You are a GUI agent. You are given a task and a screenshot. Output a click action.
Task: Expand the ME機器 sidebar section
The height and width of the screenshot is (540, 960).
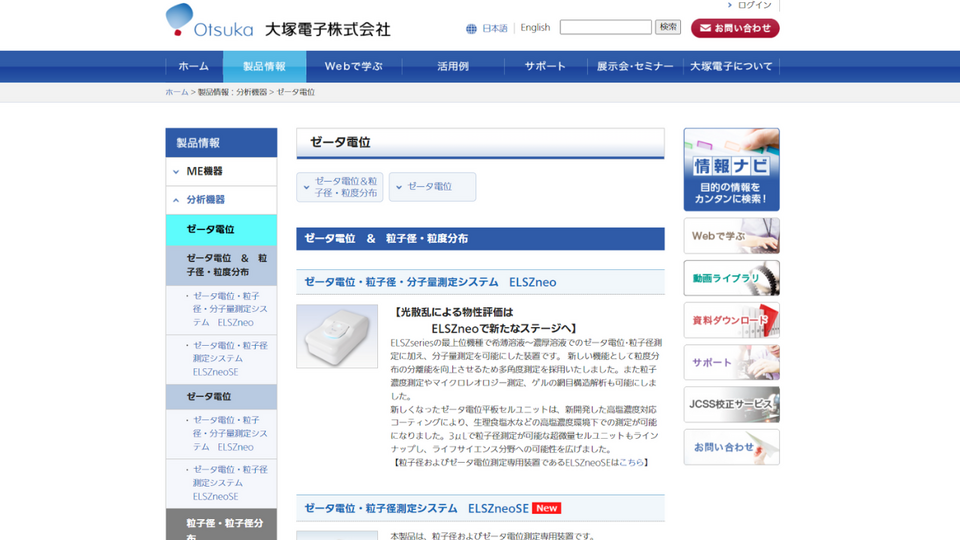point(221,171)
